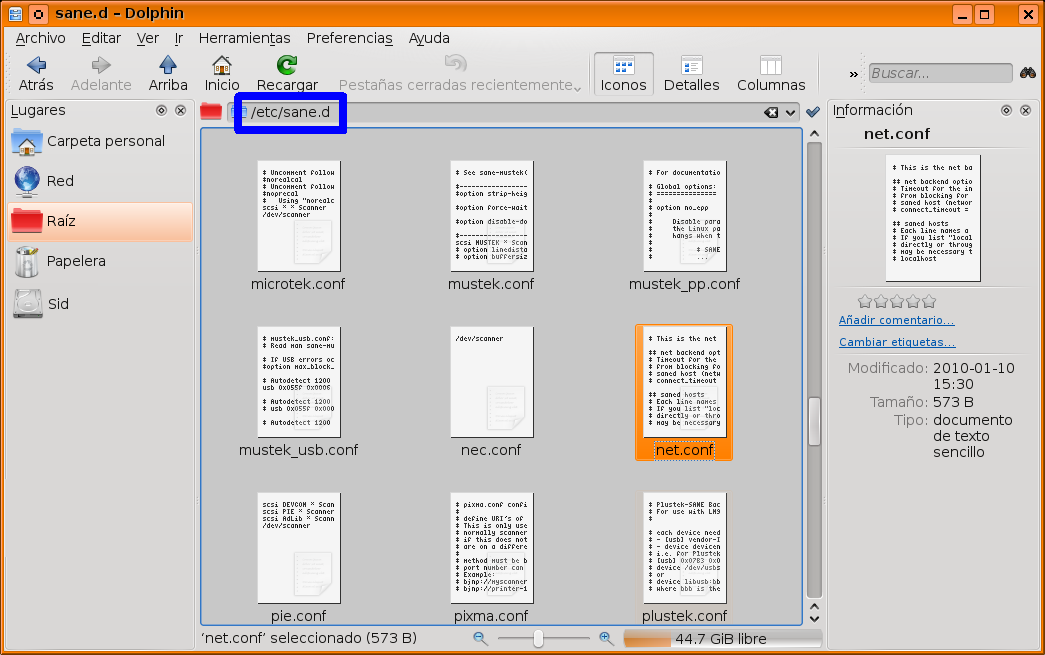Image resolution: width=1045 pixels, height=655 pixels.
Task: Click the Buscar search field
Action: coord(940,73)
